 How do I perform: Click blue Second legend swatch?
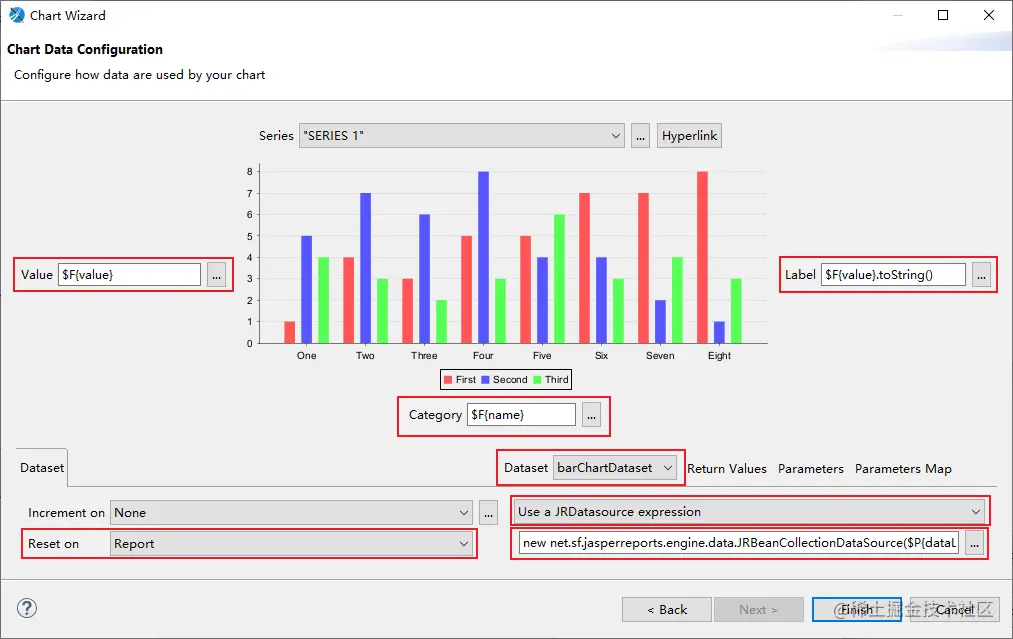pyautogui.click(x=485, y=380)
